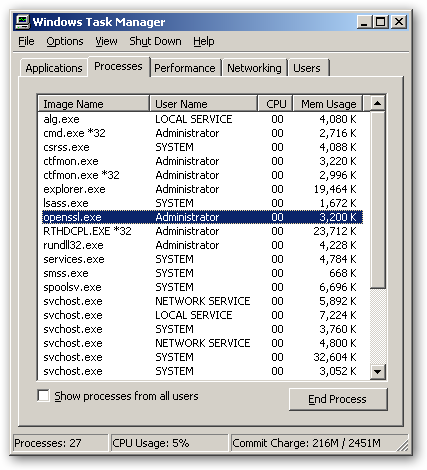
Task: Click the Processes: 27 status entry
Action: tap(60, 443)
